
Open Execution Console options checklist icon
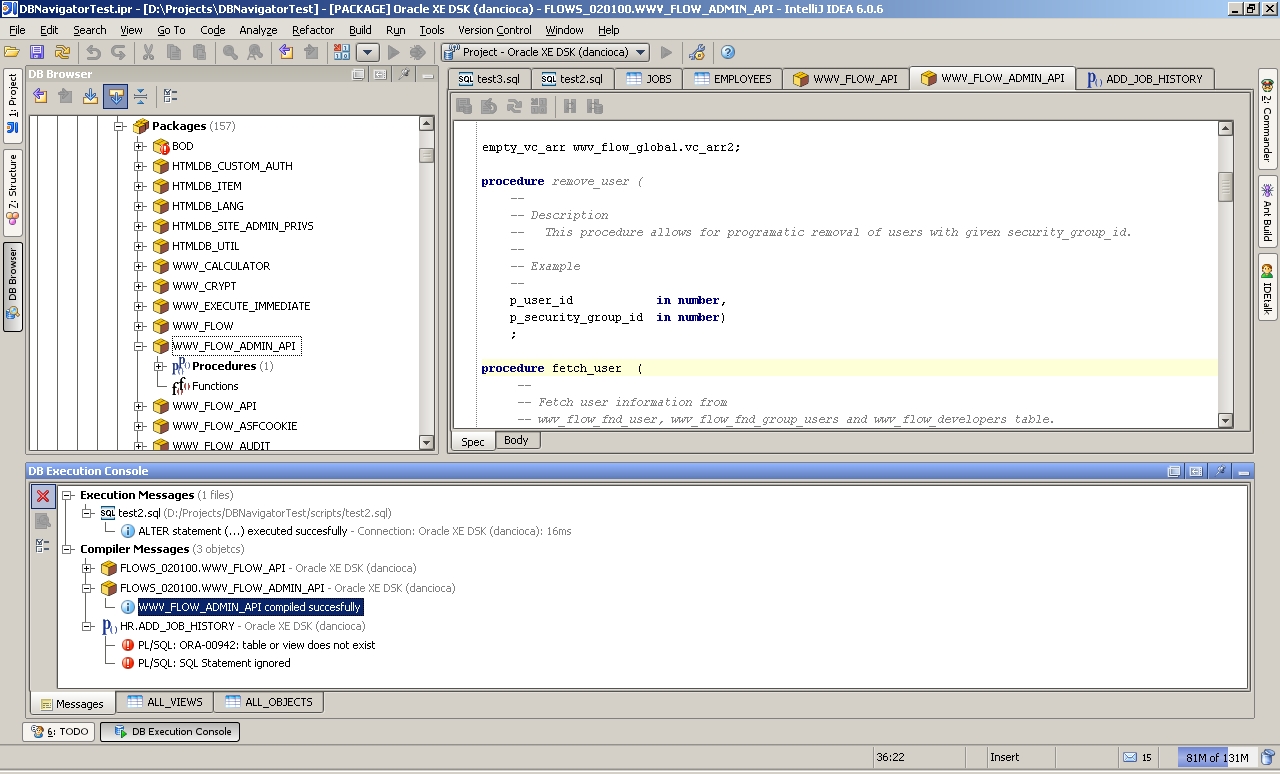point(42,545)
